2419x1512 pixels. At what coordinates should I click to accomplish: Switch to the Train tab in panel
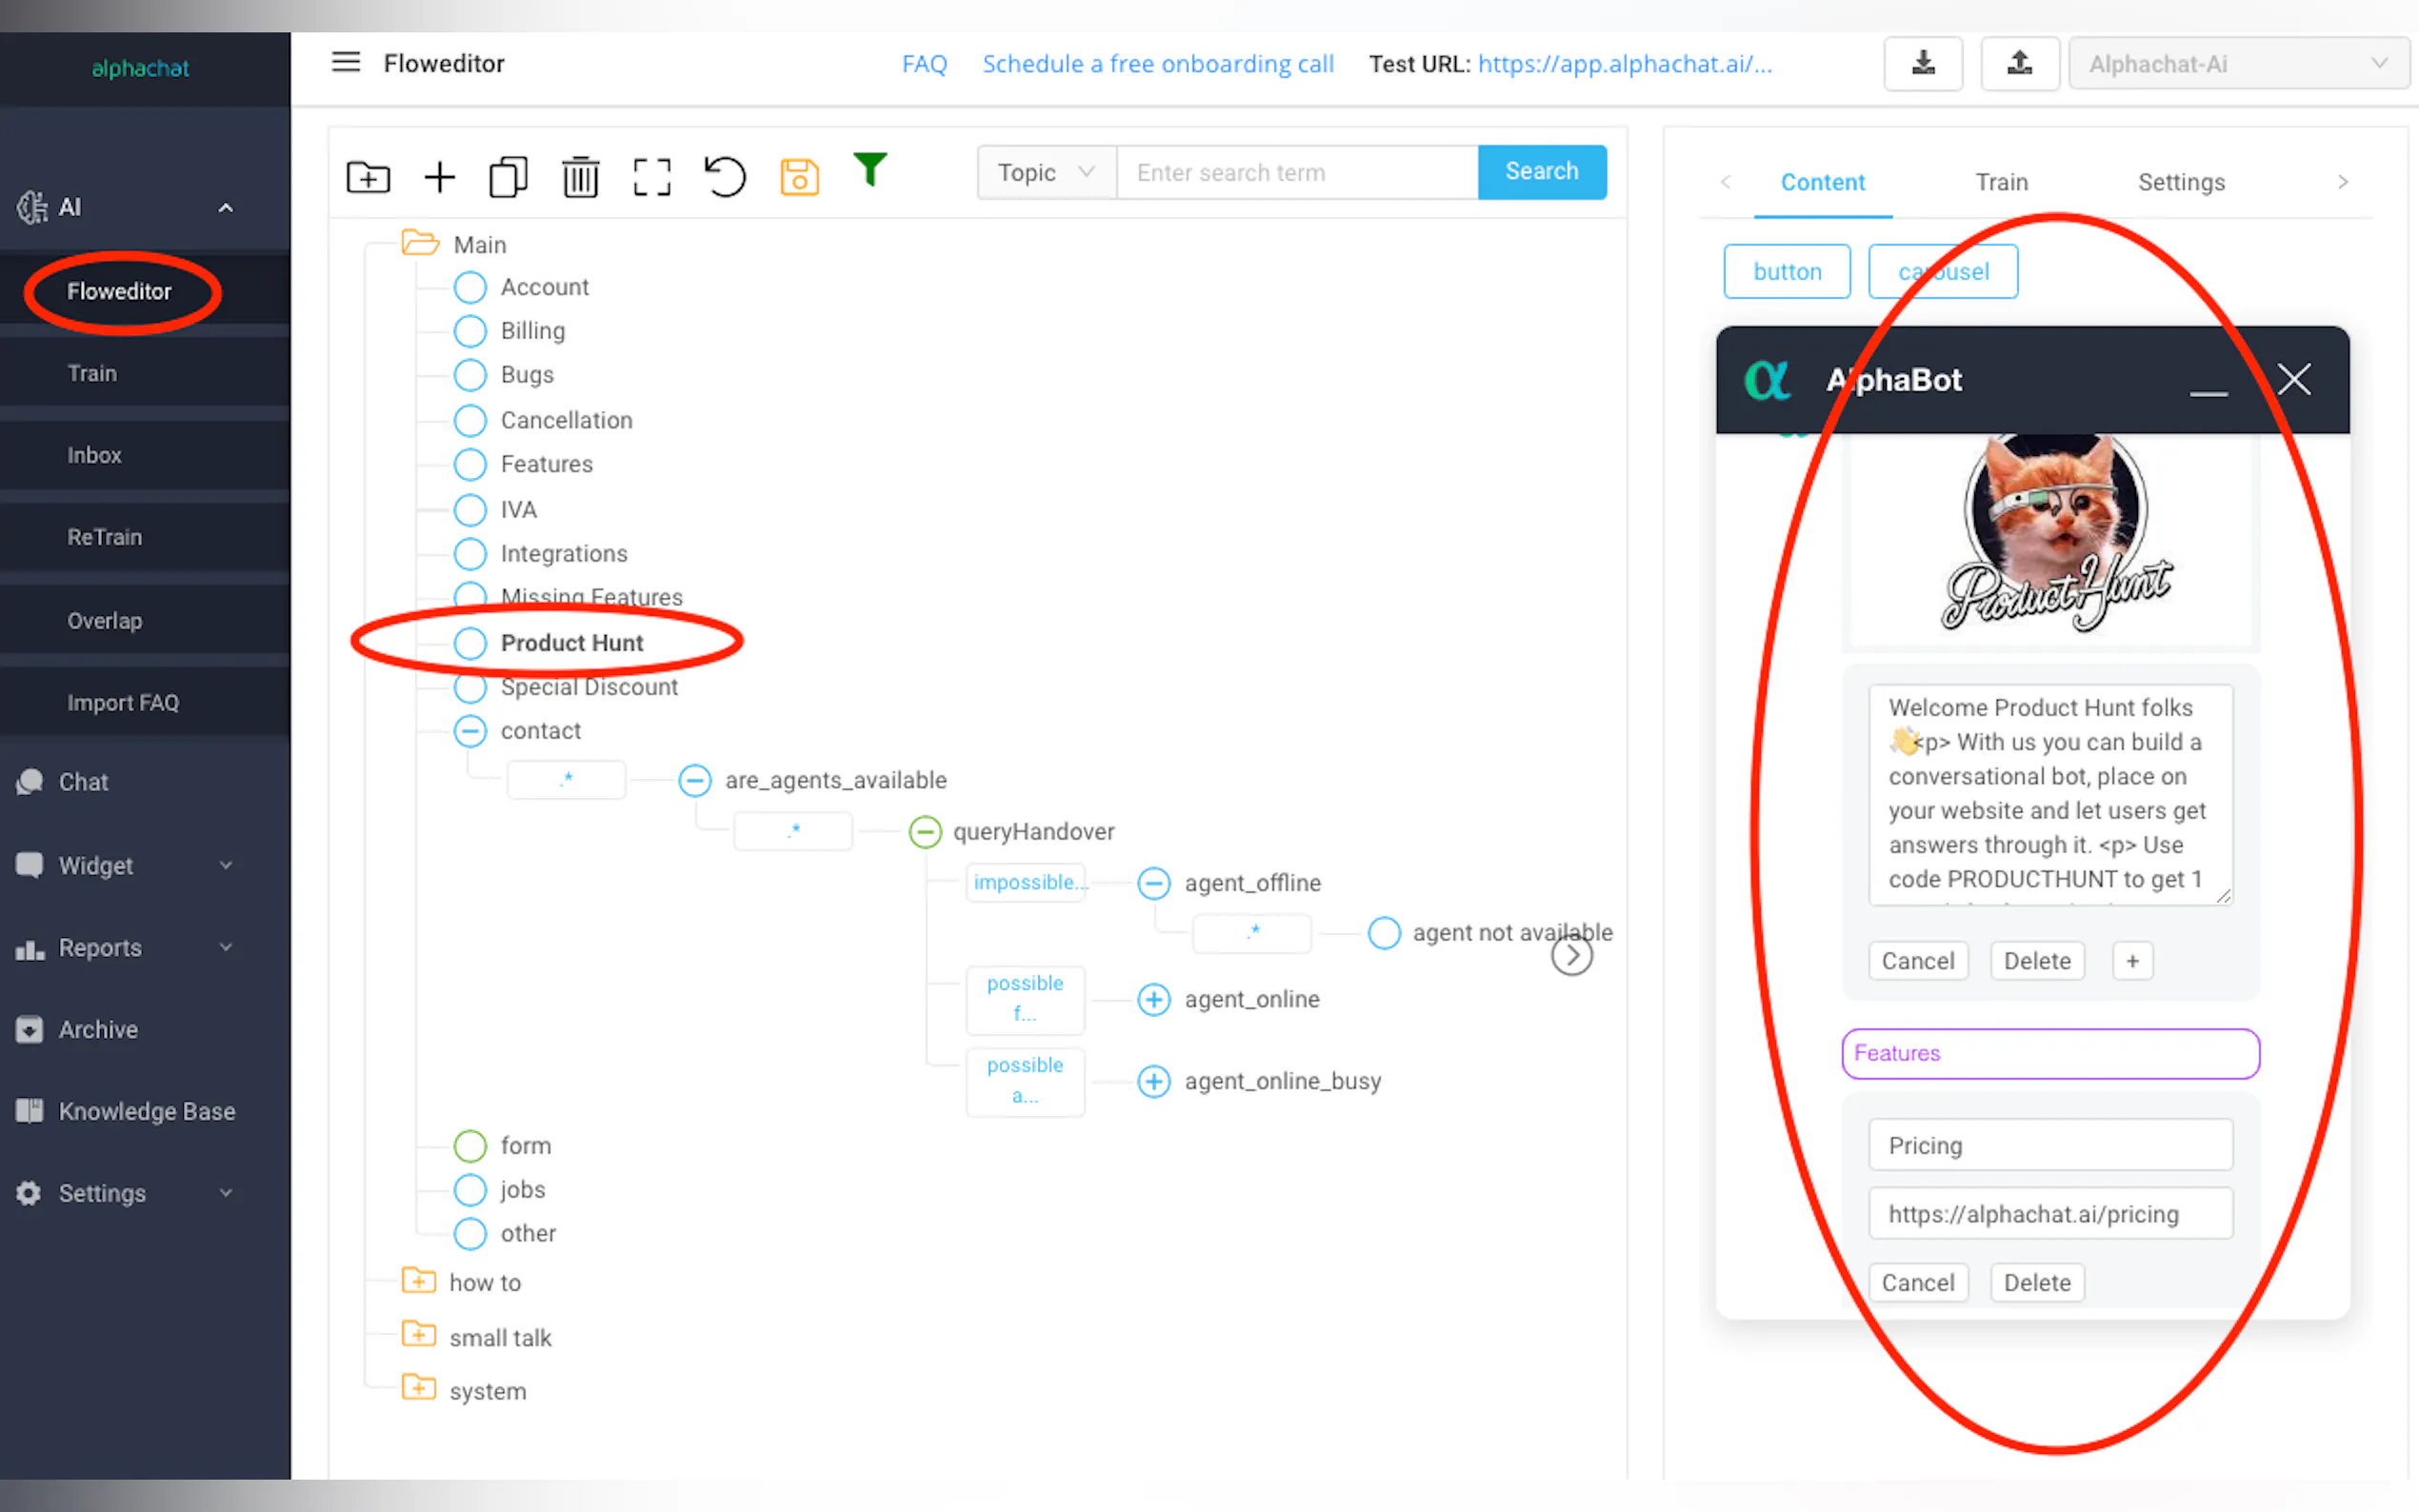(x=2001, y=182)
